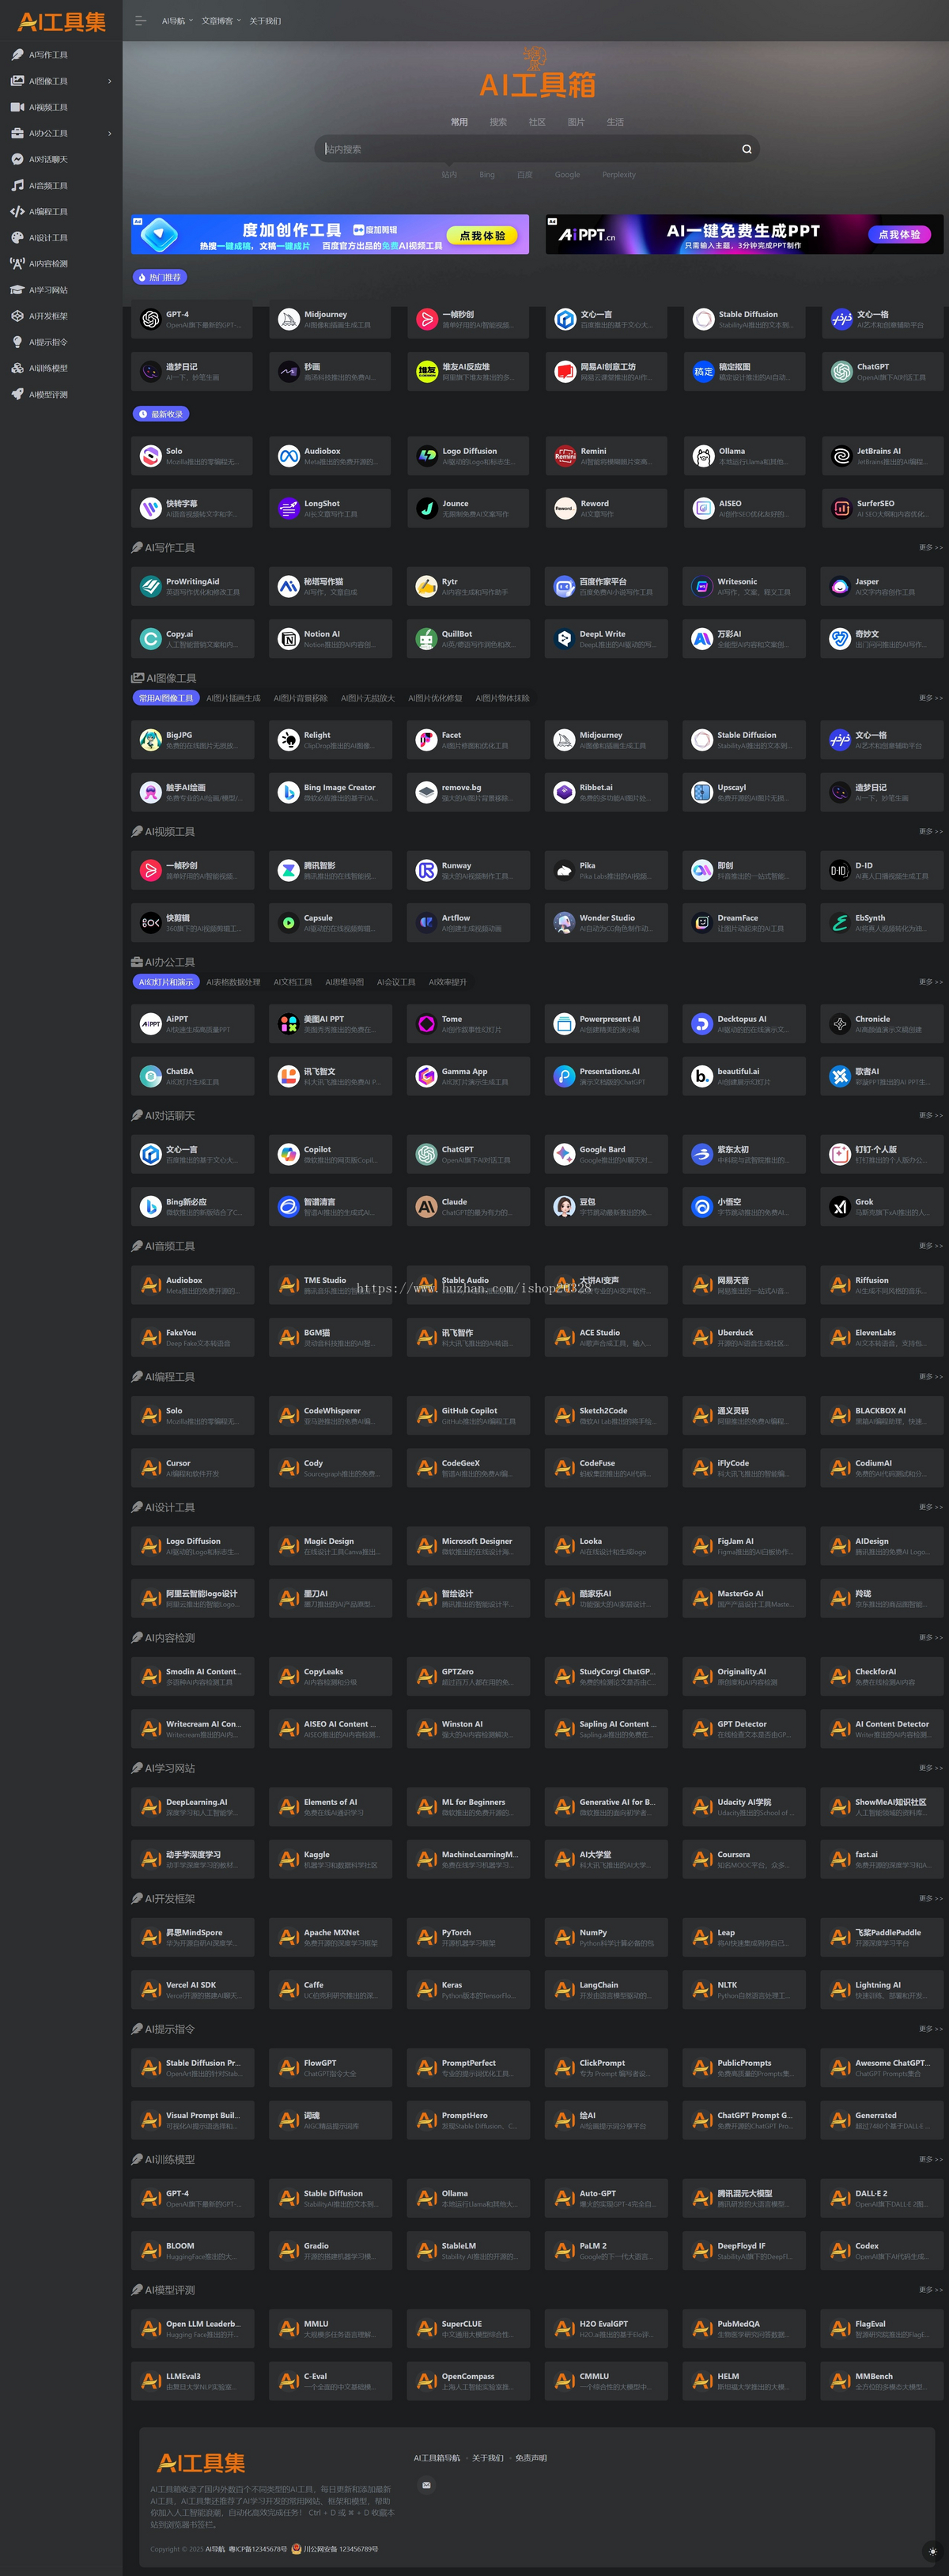Toggle the light/dark theme sun button
Image resolution: width=949 pixels, height=2576 pixels.
pos(933,2551)
